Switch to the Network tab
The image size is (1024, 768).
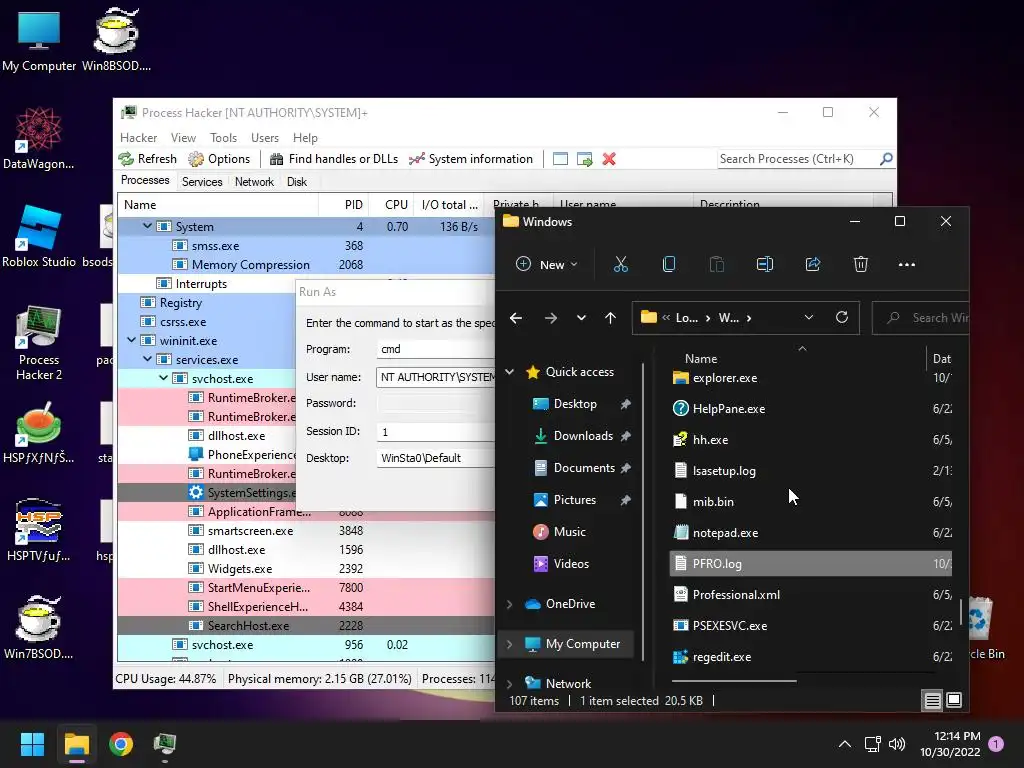[x=254, y=182]
